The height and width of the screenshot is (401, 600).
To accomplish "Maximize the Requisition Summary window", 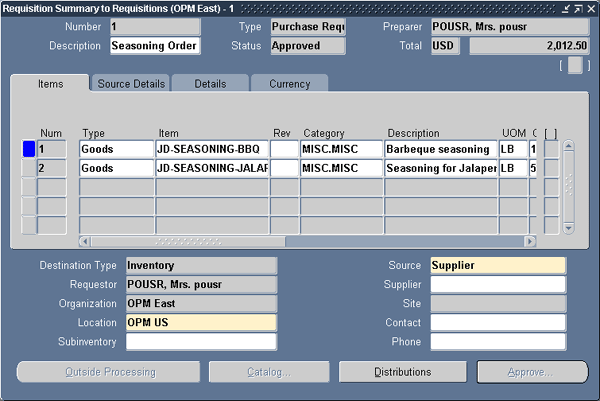I will pos(578,7).
